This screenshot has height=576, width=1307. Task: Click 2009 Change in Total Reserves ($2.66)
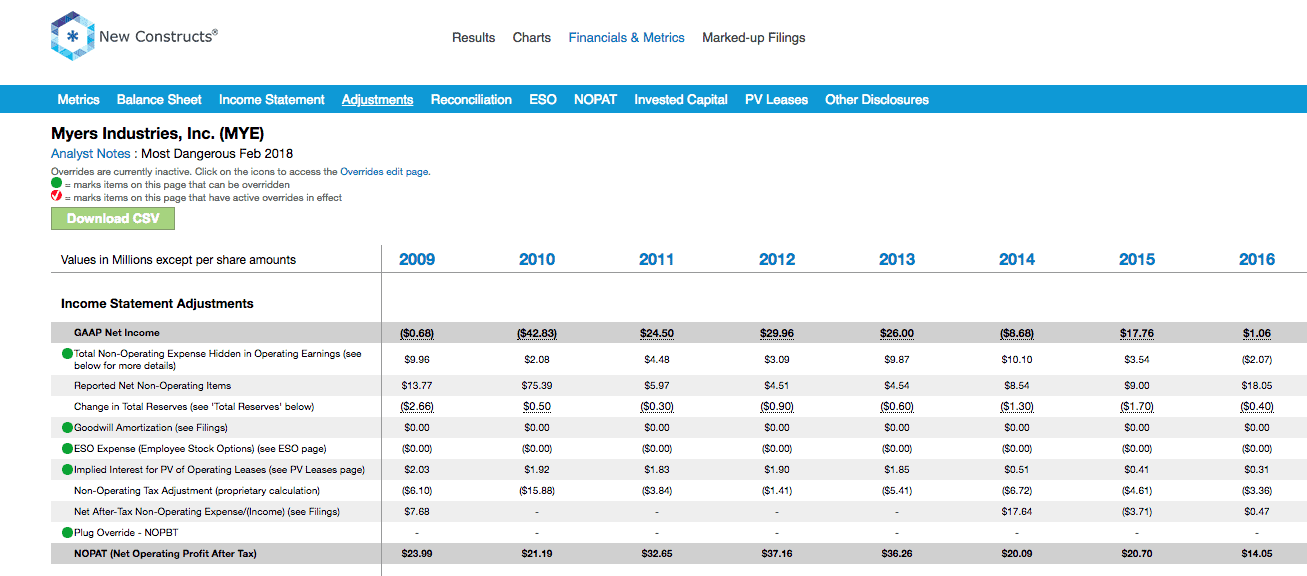coord(417,407)
